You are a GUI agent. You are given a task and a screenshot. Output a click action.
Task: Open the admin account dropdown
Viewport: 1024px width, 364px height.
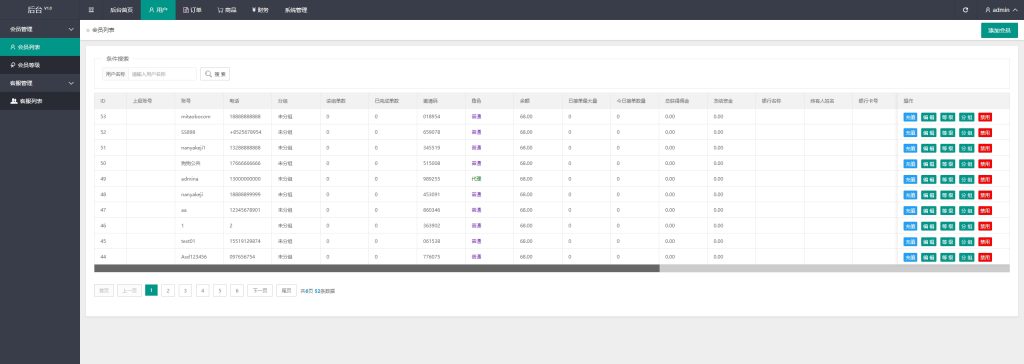1000,10
